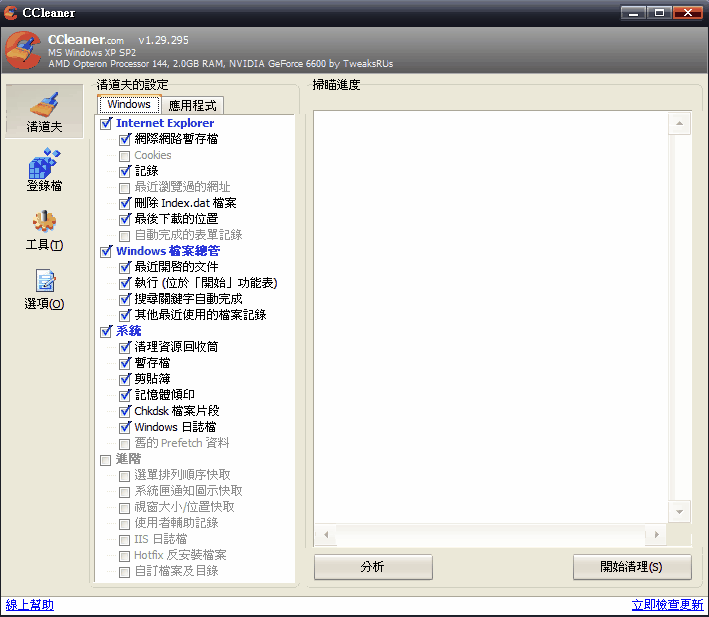Enable Hotfix 反安裝檔案 checkbox
Viewport: 709px width, 617px height.
[x=124, y=556]
